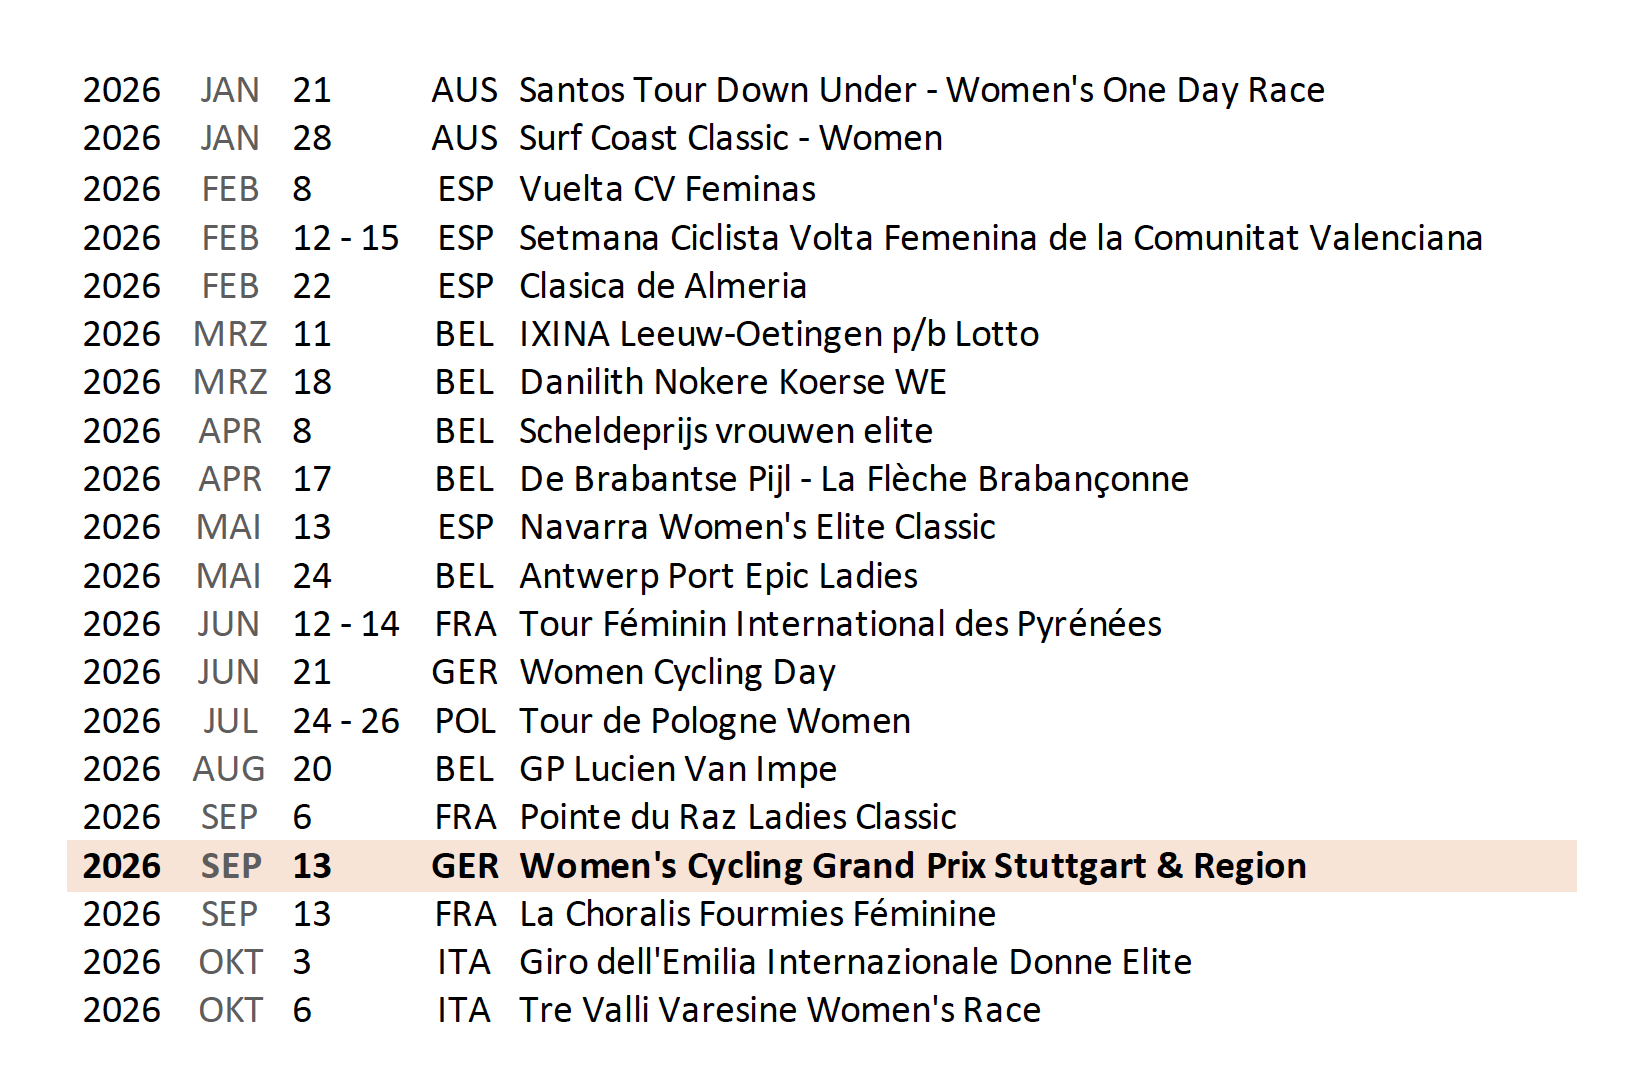Click La Choralis Fourmies Féminine
Image resolution: width=1644 pixels, height=1088 pixels.
pos(757,914)
